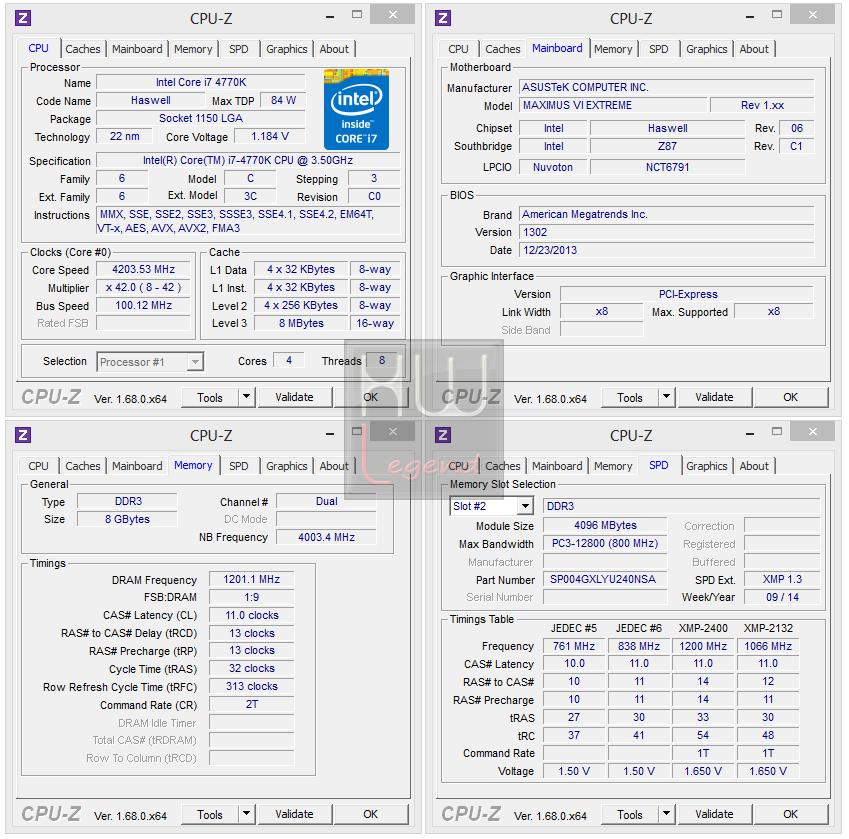Click the Threads count field 8
This screenshot has height=839, width=849.
pyautogui.click(x=382, y=360)
